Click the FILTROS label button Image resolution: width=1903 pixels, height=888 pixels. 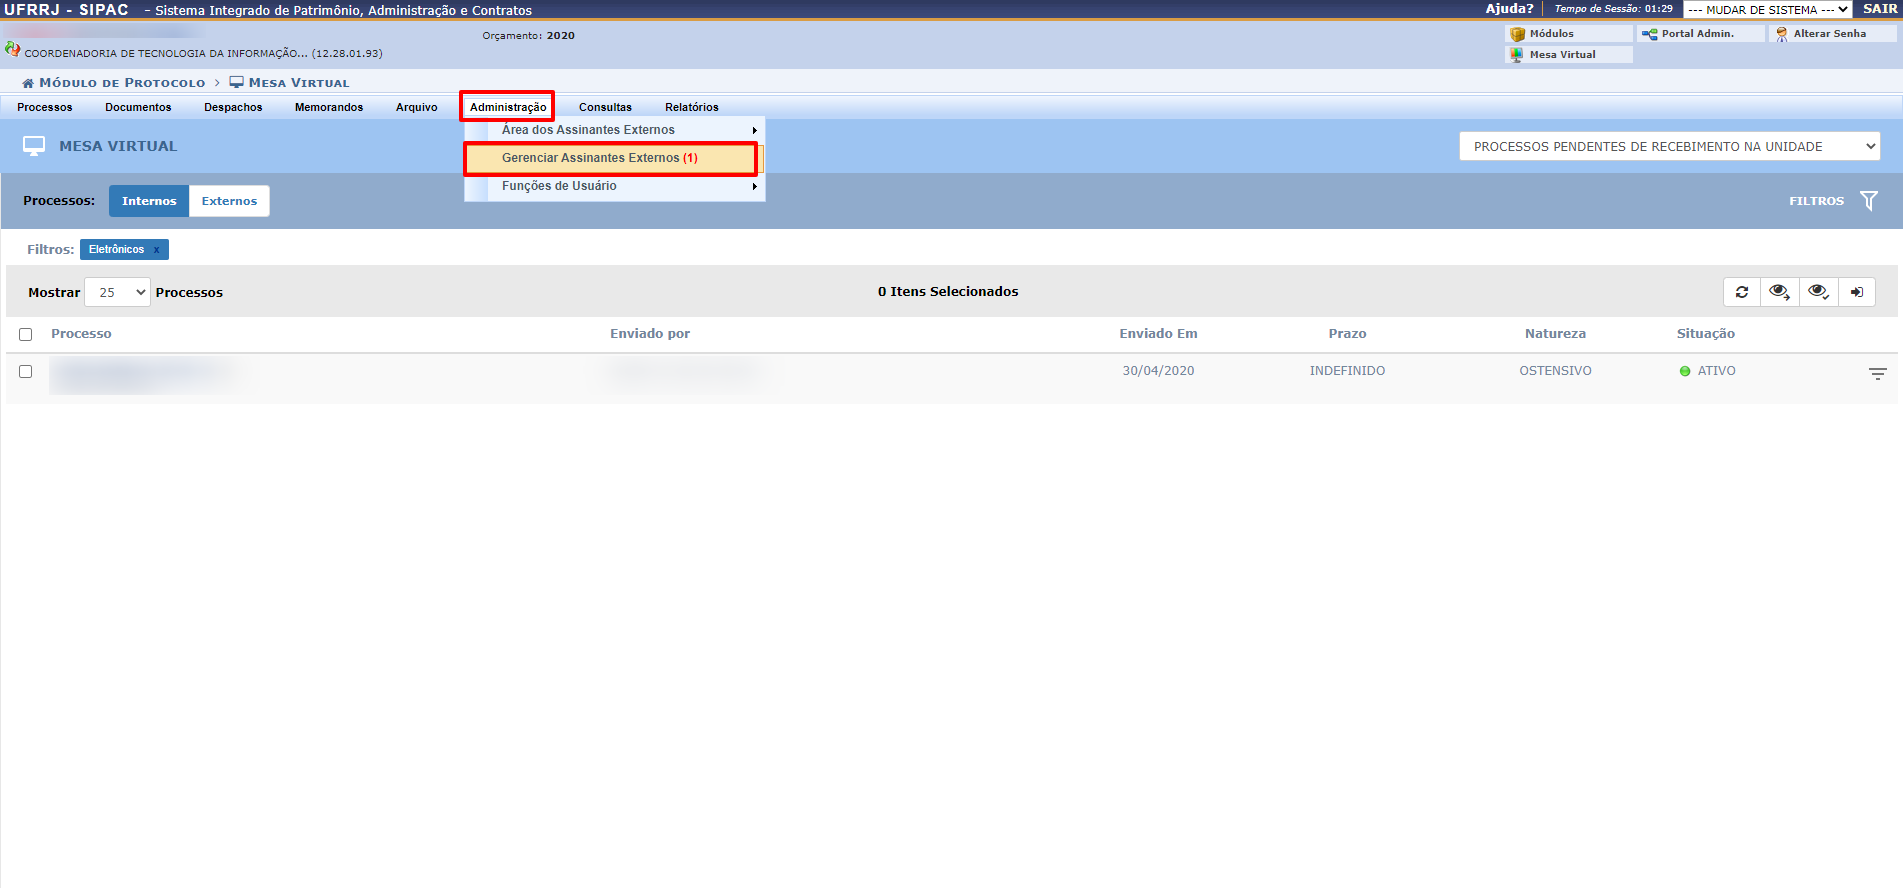tap(1816, 201)
